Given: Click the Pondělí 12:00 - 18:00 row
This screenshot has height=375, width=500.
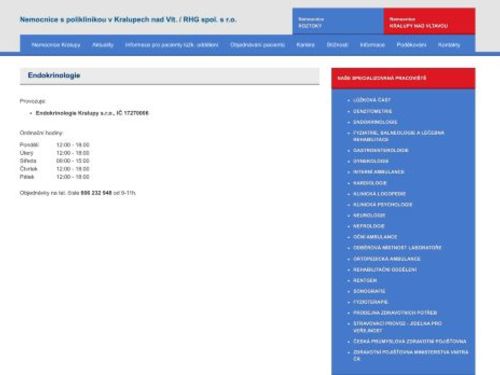Looking at the screenshot, I should [x=55, y=145].
